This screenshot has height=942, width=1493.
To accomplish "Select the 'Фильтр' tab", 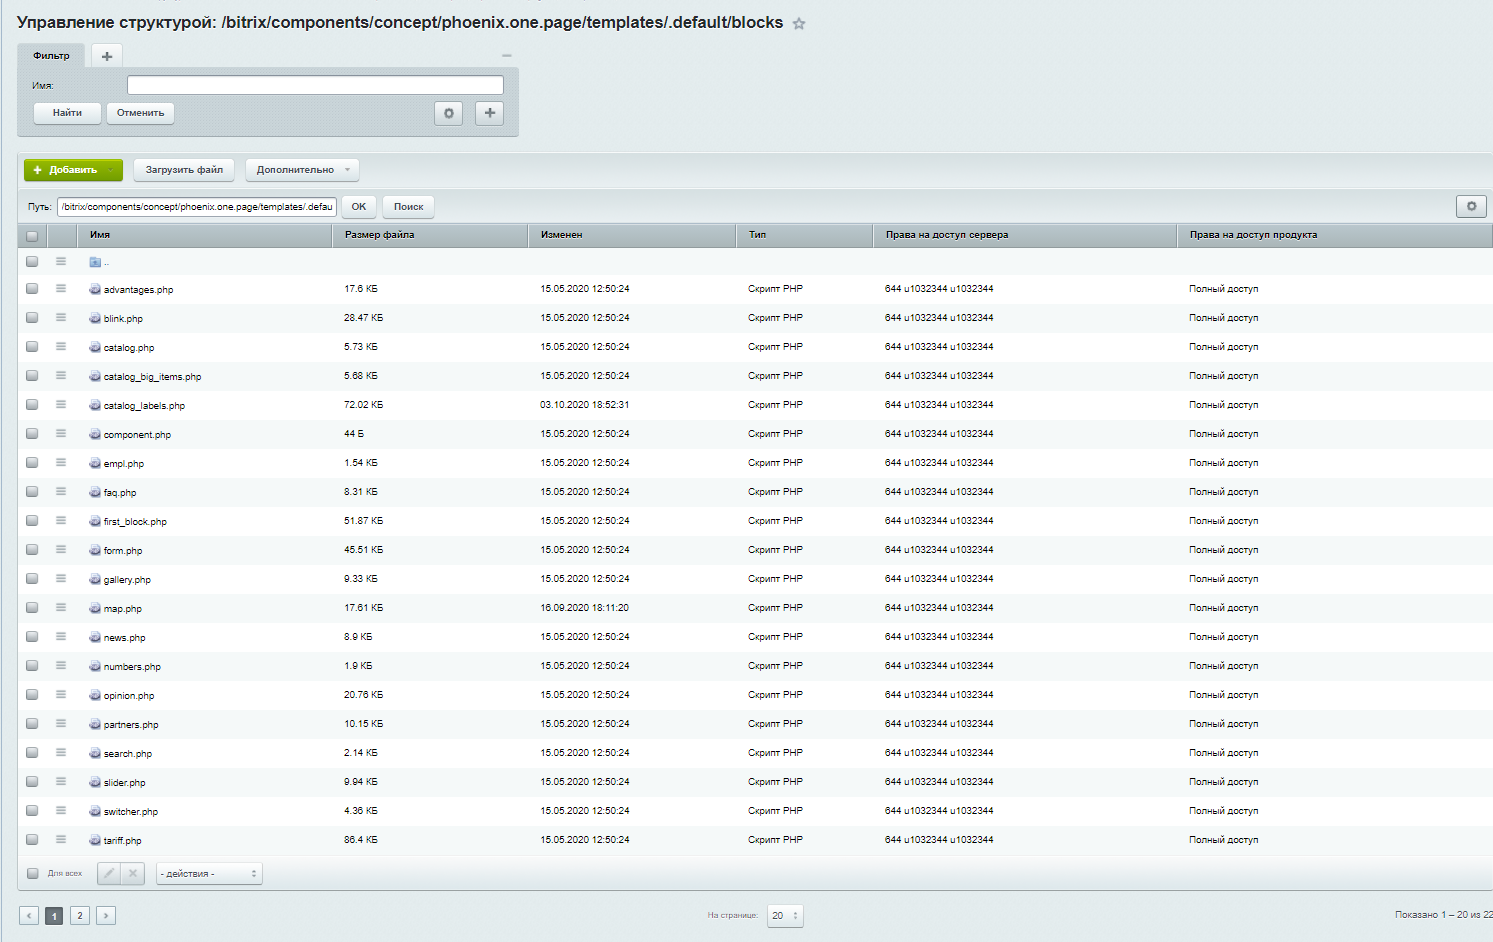I will pyautogui.click(x=51, y=56).
